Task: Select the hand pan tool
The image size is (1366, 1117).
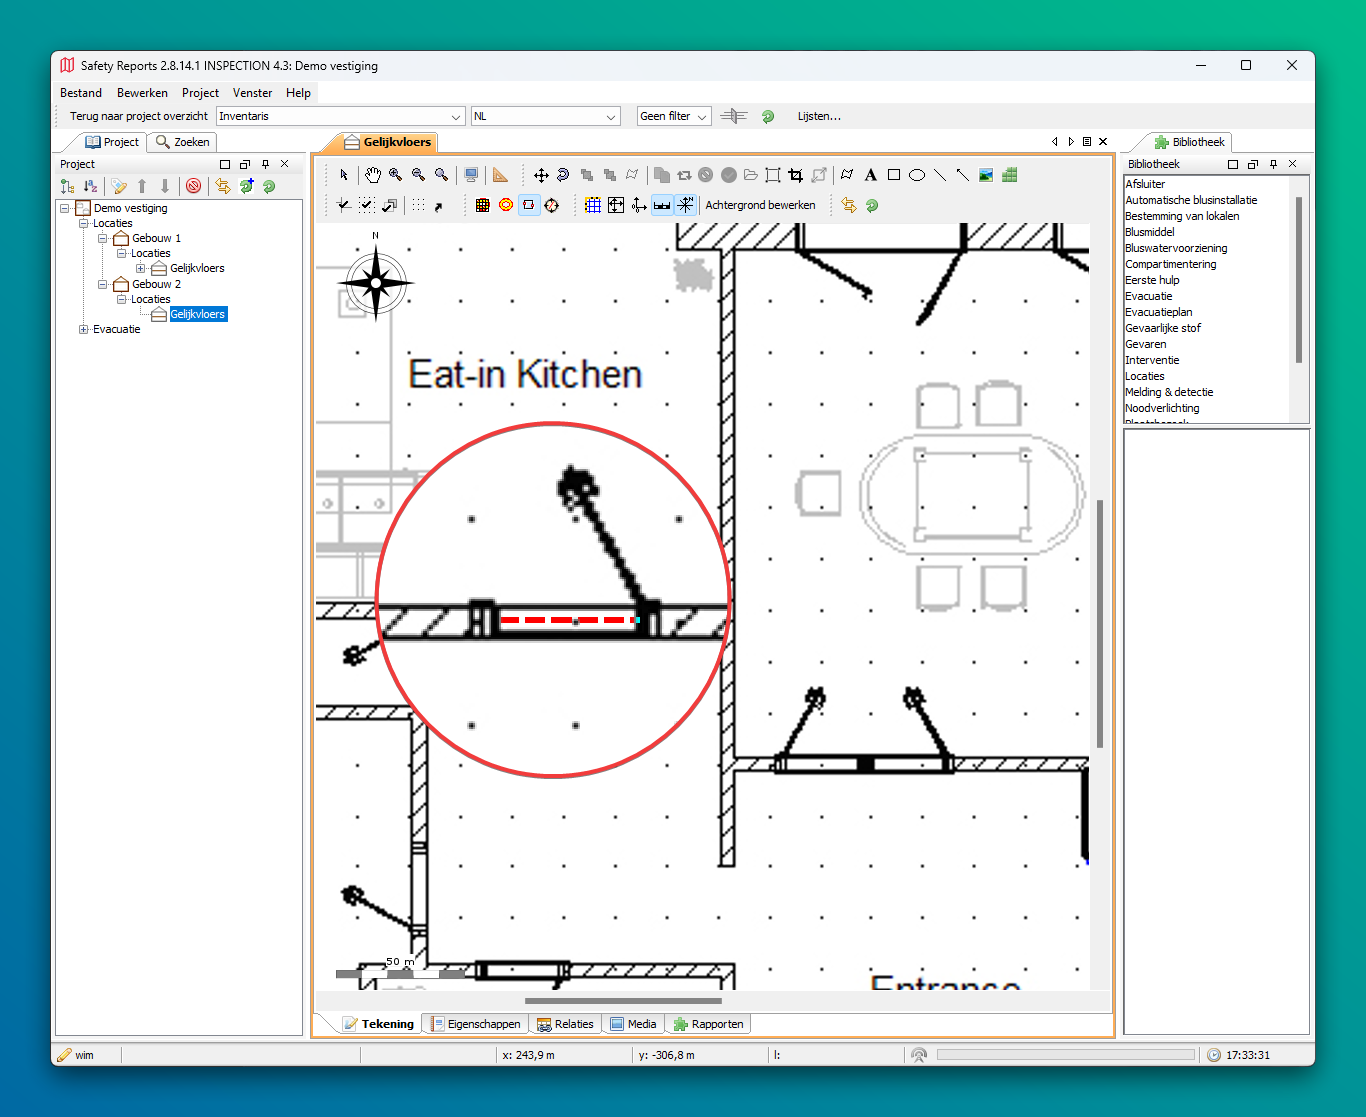Action: pyautogui.click(x=372, y=175)
